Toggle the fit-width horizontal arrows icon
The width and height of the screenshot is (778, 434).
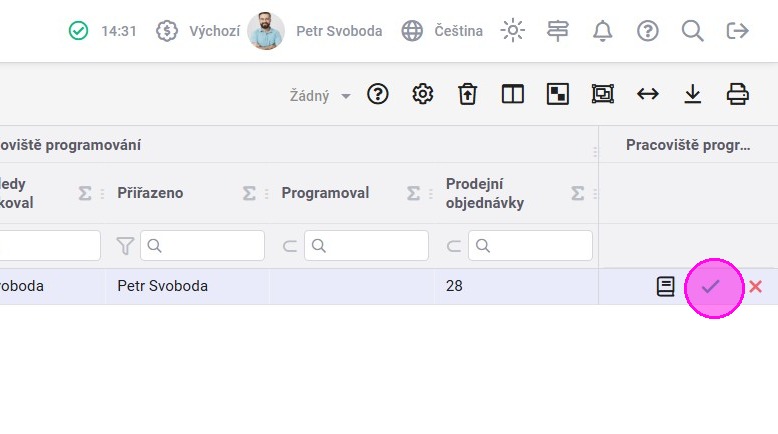coord(648,94)
